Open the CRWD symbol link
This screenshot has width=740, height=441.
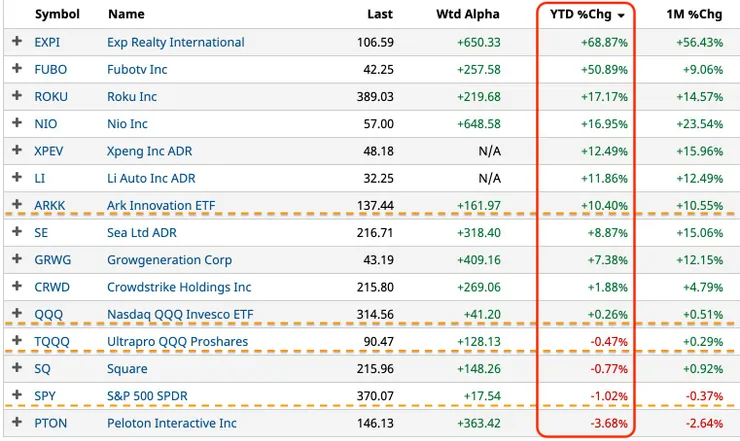point(51,287)
